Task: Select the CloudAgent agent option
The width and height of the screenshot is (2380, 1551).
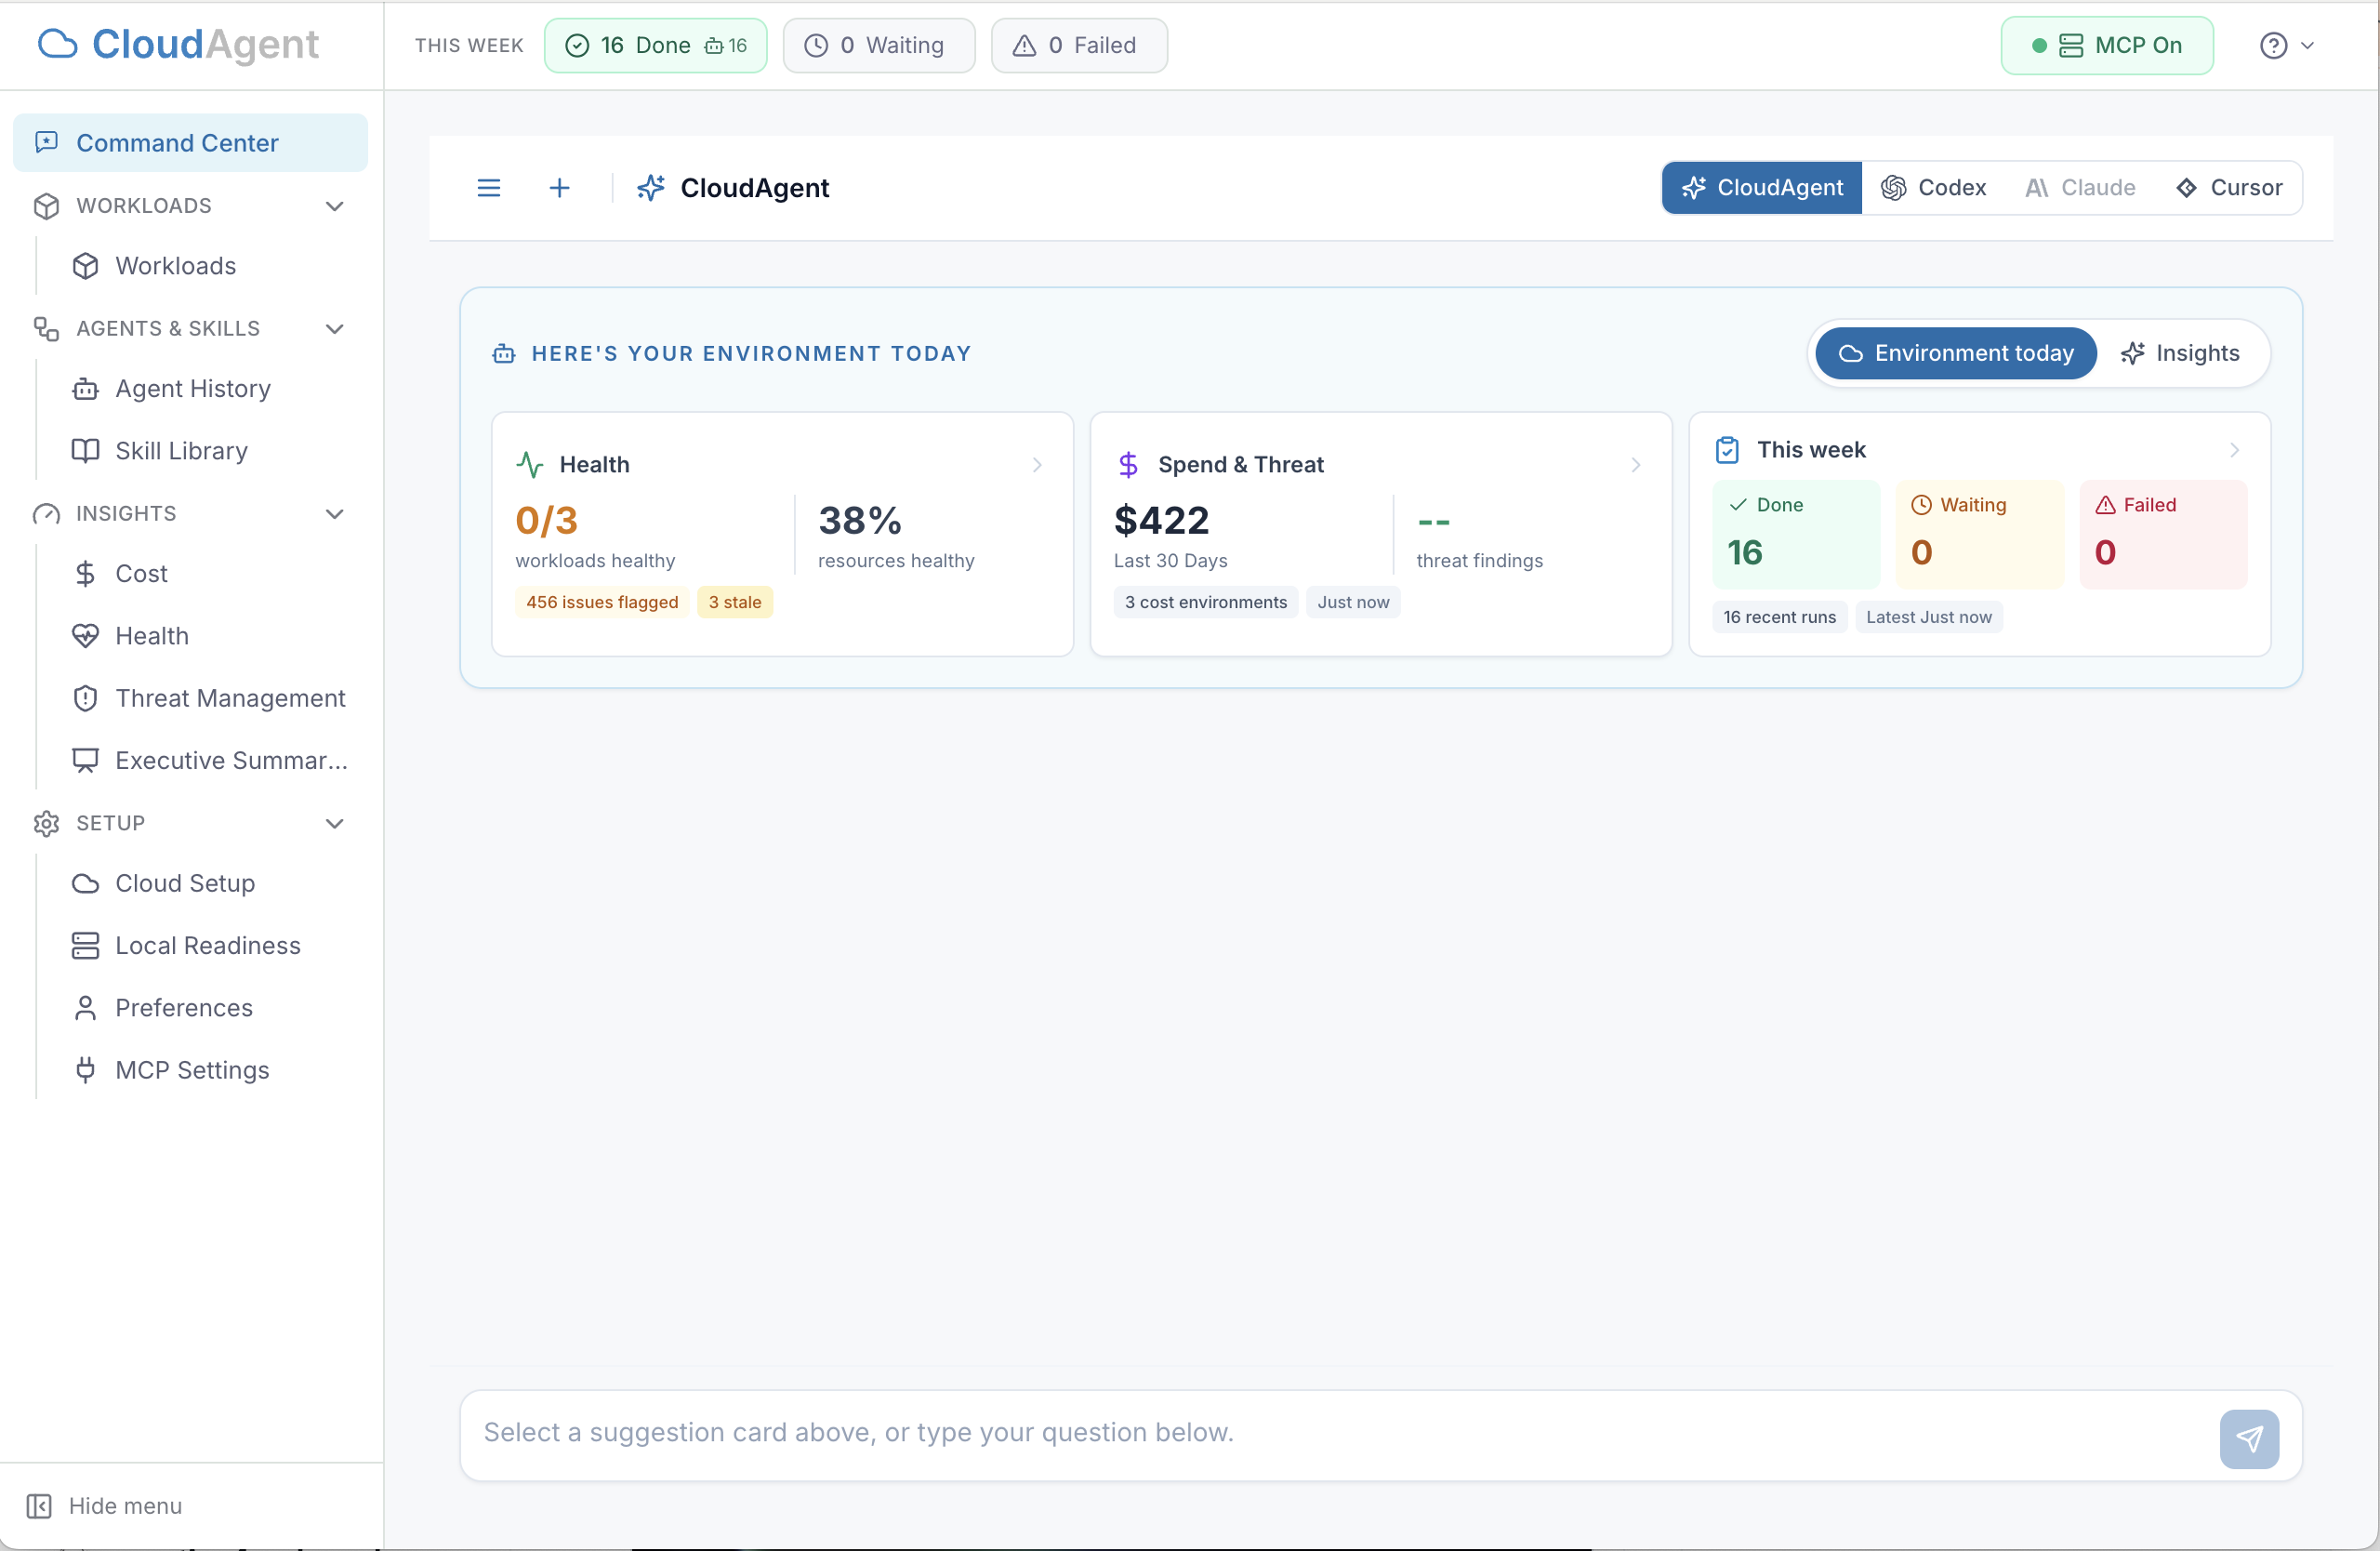Action: [x=1762, y=188]
